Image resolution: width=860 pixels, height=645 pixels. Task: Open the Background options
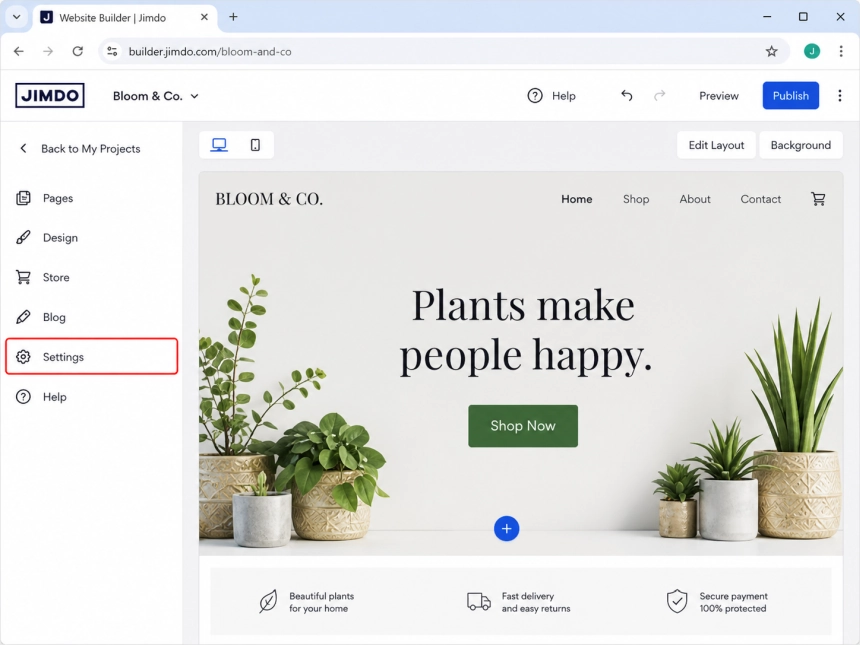coord(800,145)
